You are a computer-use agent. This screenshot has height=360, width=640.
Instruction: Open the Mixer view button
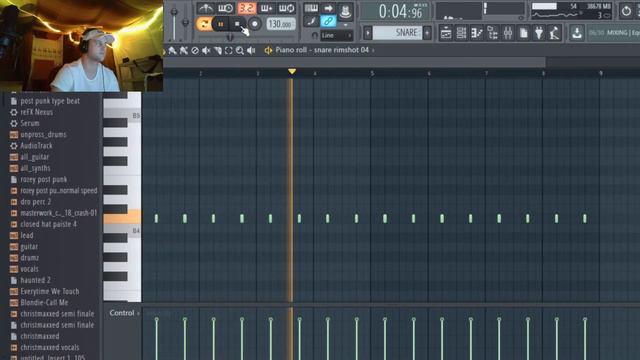click(508, 33)
